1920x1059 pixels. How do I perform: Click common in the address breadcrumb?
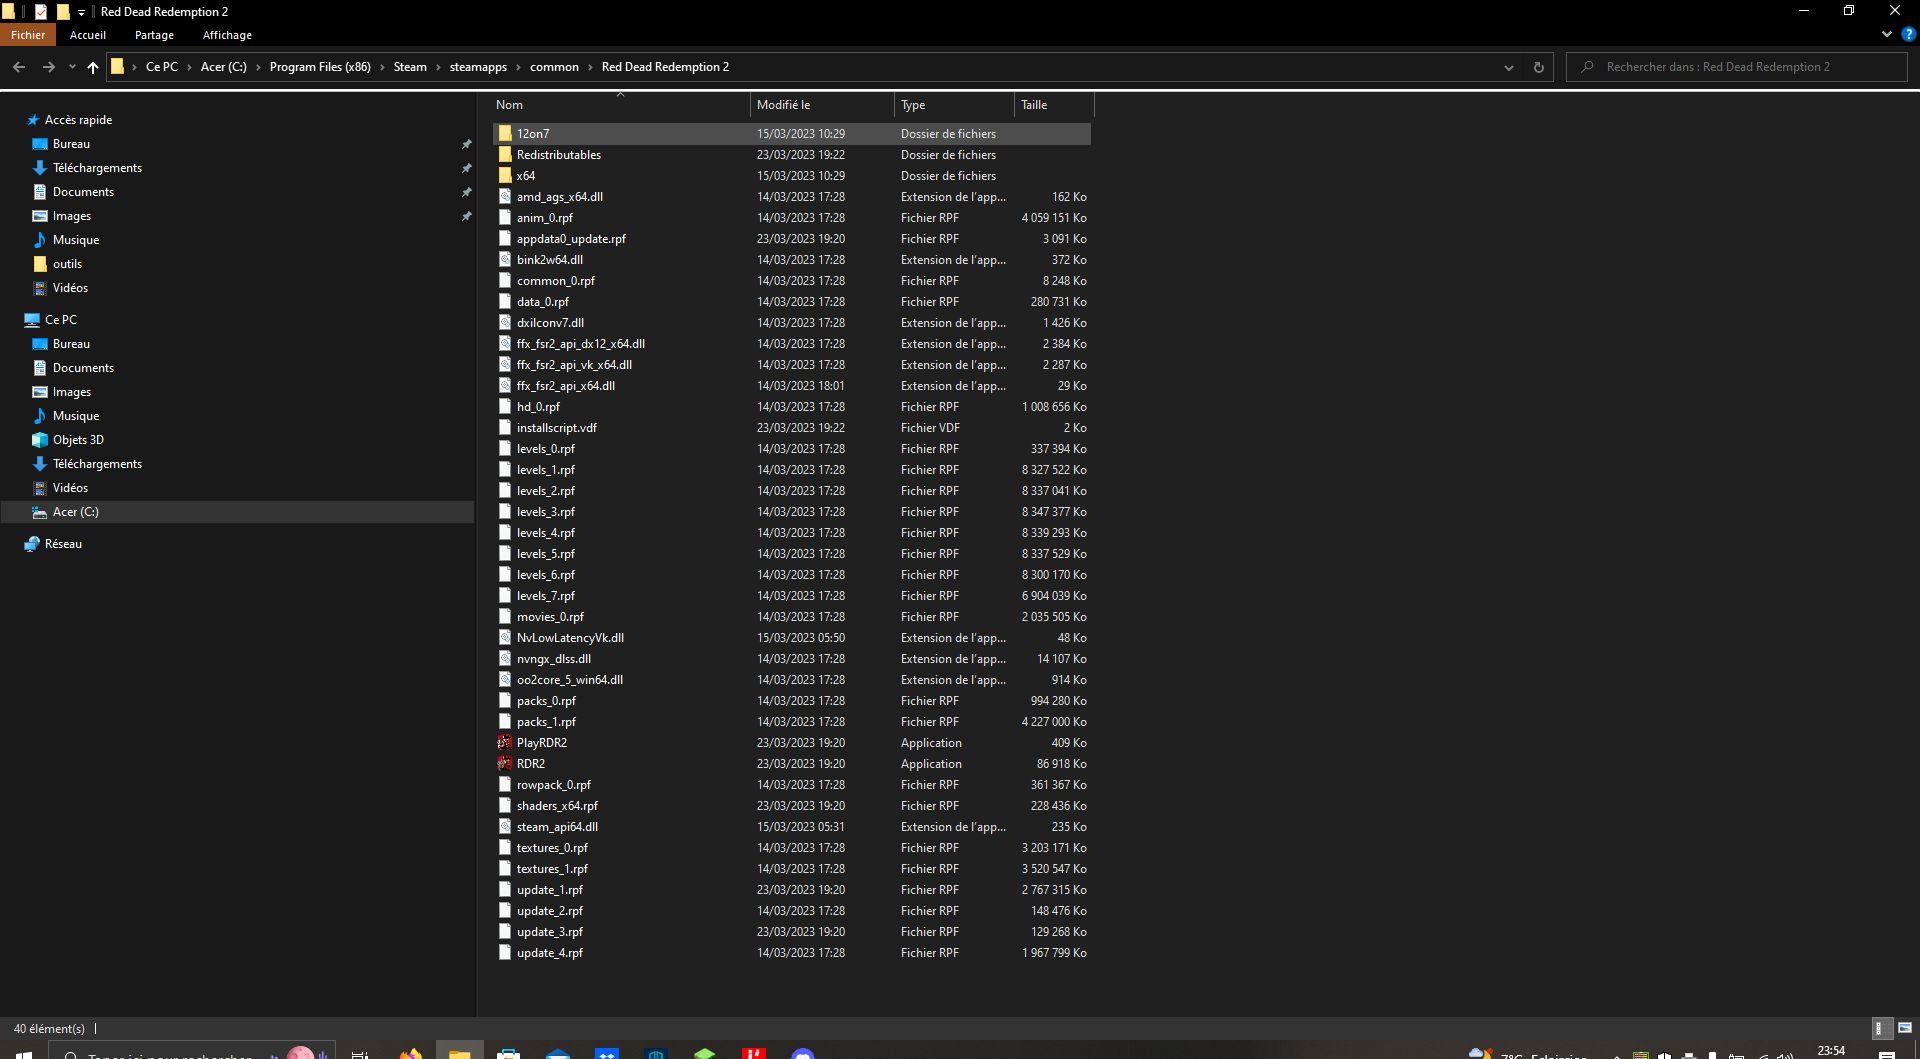tap(554, 67)
